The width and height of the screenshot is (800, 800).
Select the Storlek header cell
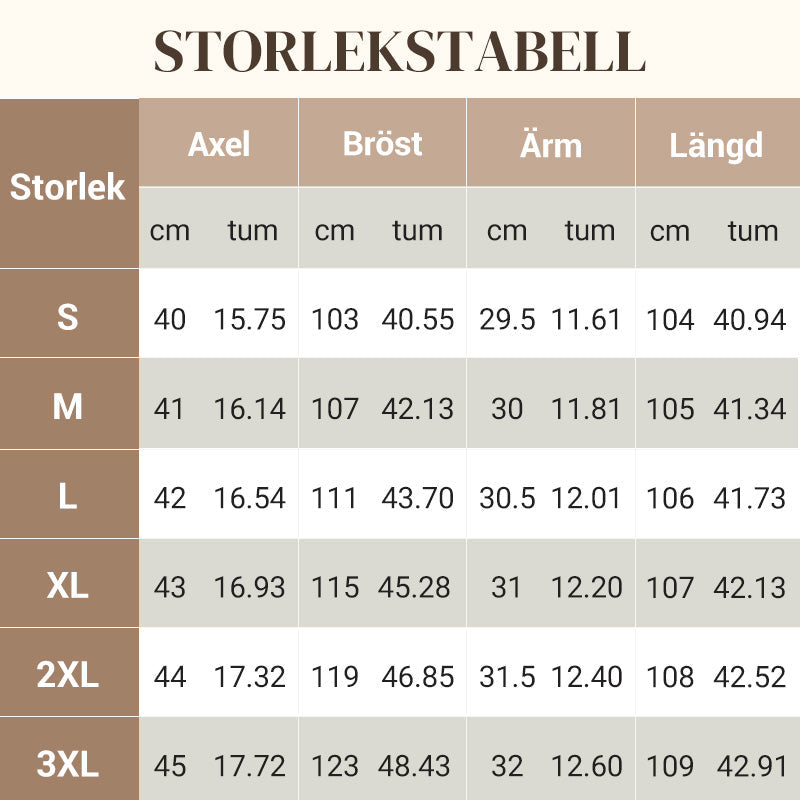[69, 184]
